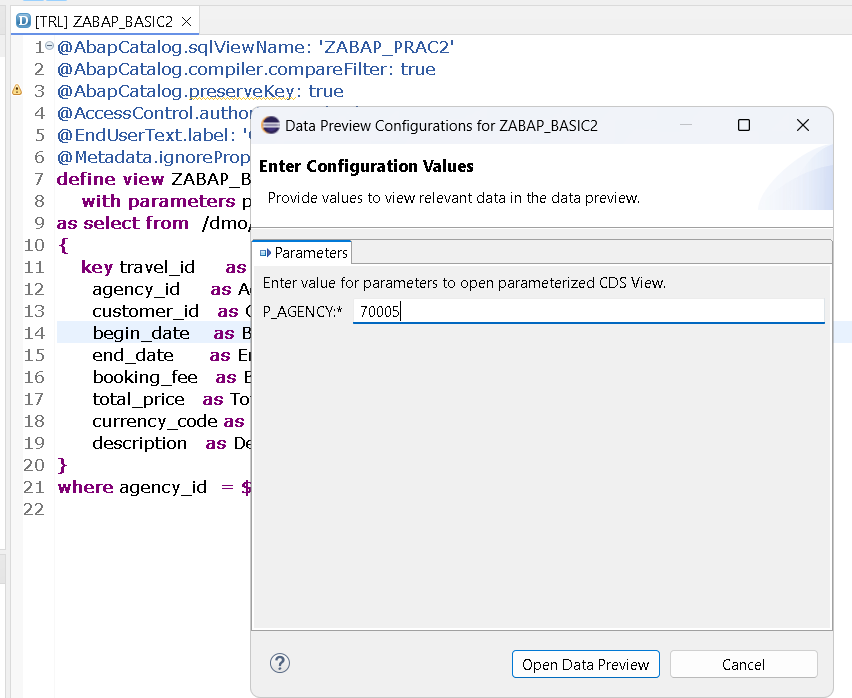852x698 pixels.
Task: Click line number 22 in the editor gutter
Action: tap(33, 509)
